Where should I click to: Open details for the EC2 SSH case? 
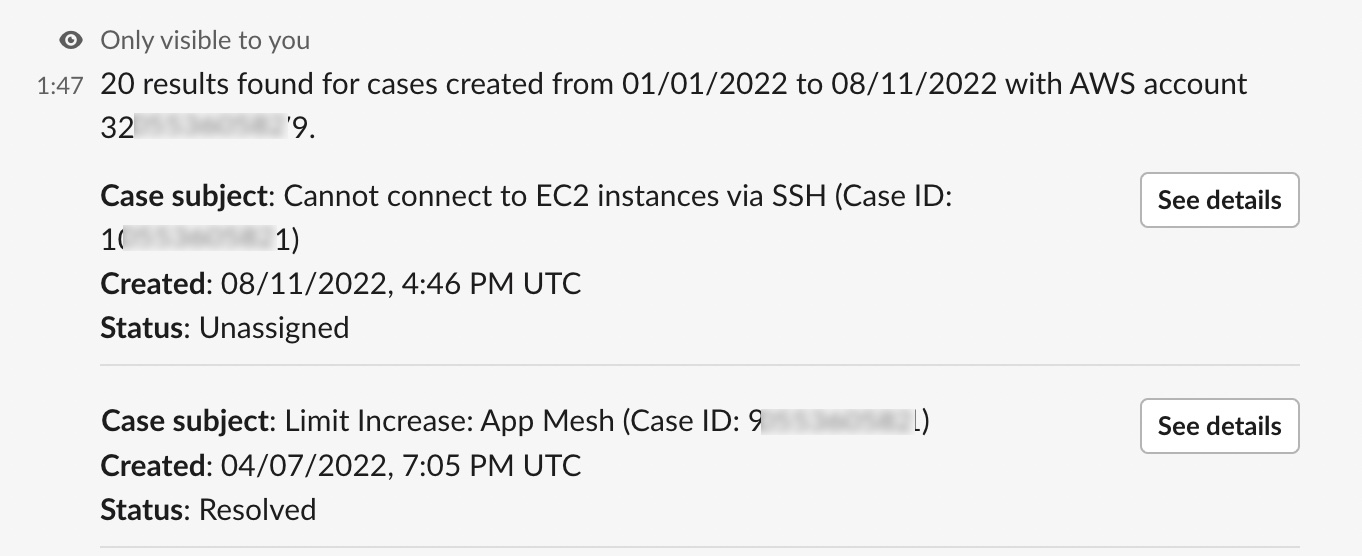(x=1219, y=200)
